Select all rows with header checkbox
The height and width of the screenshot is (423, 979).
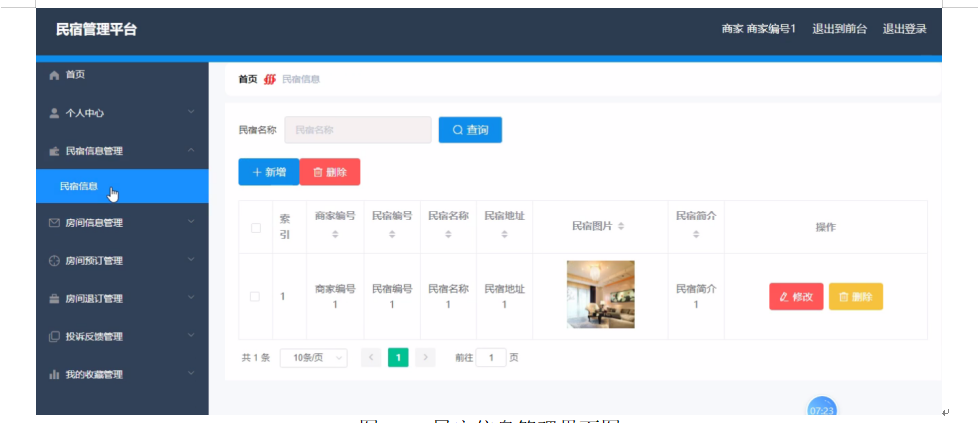pyautogui.click(x=256, y=227)
